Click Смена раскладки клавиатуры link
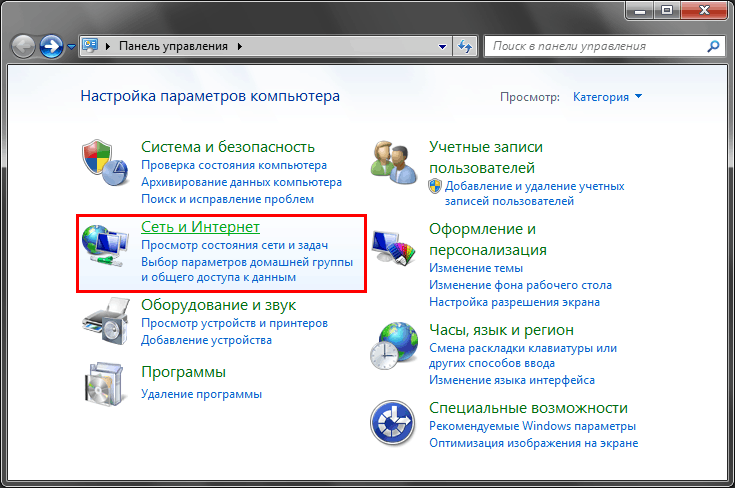The width and height of the screenshot is (735, 488). (x=523, y=355)
